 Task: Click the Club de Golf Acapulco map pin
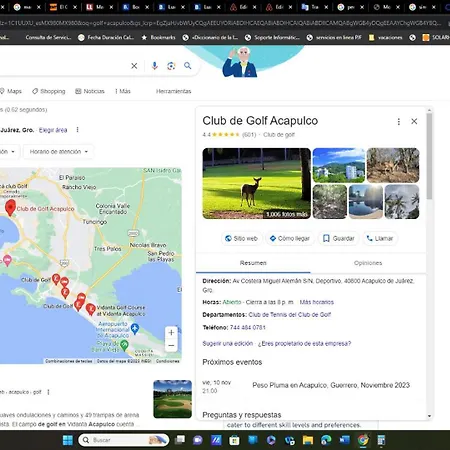point(10,208)
